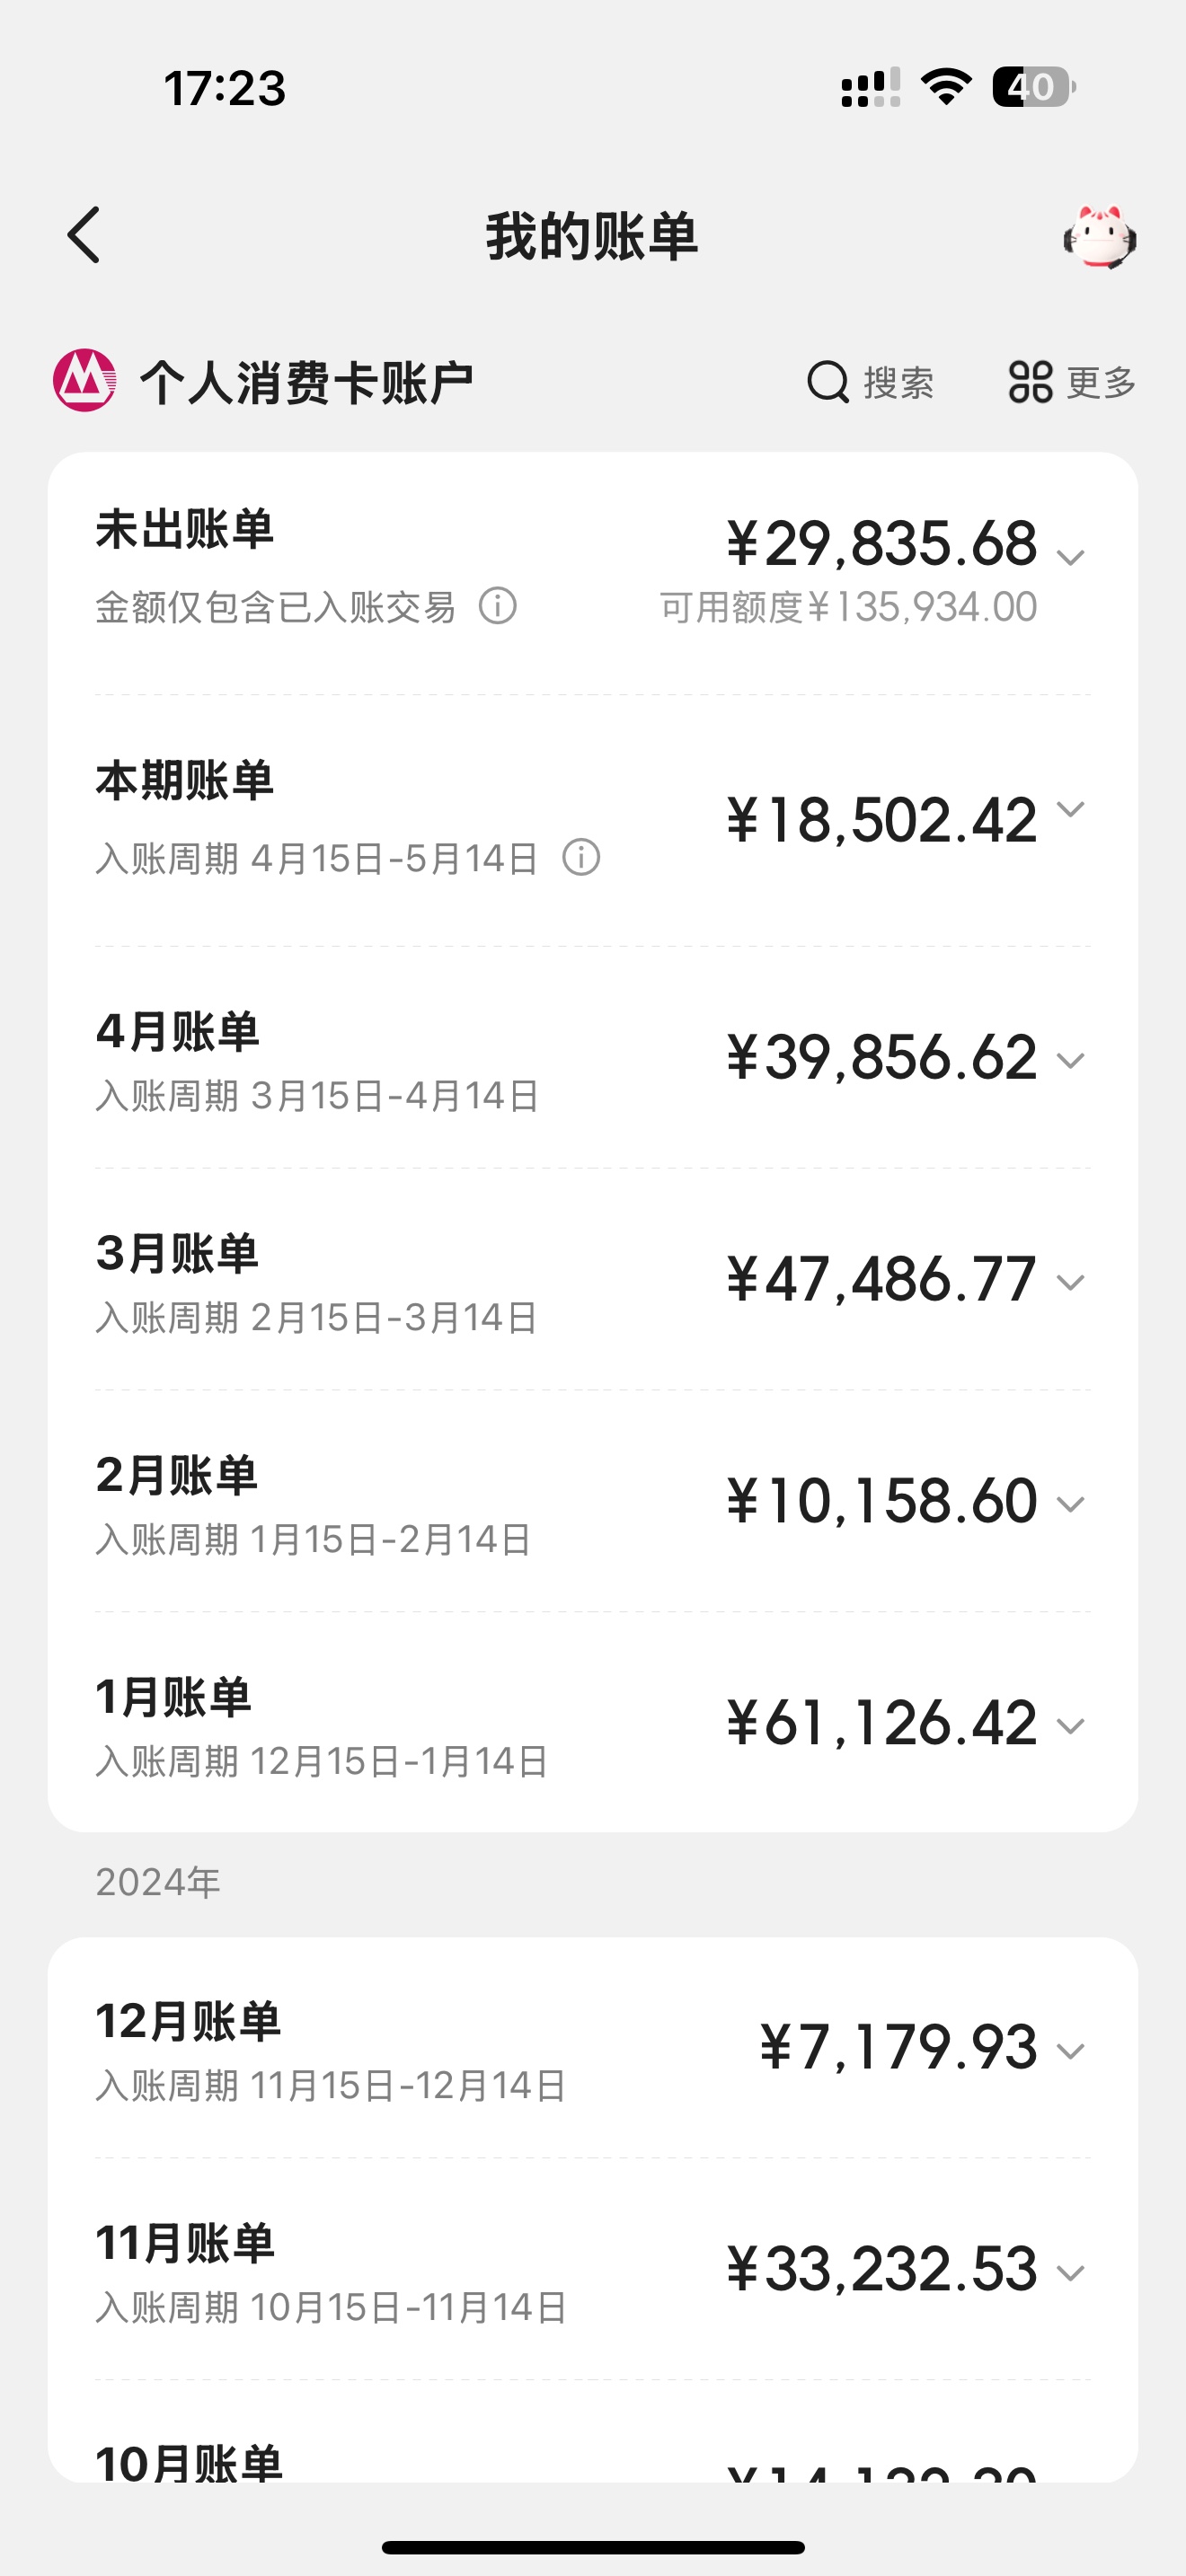Open the partially visible 10月账单 row
1186x2576 pixels.
point(592,2432)
